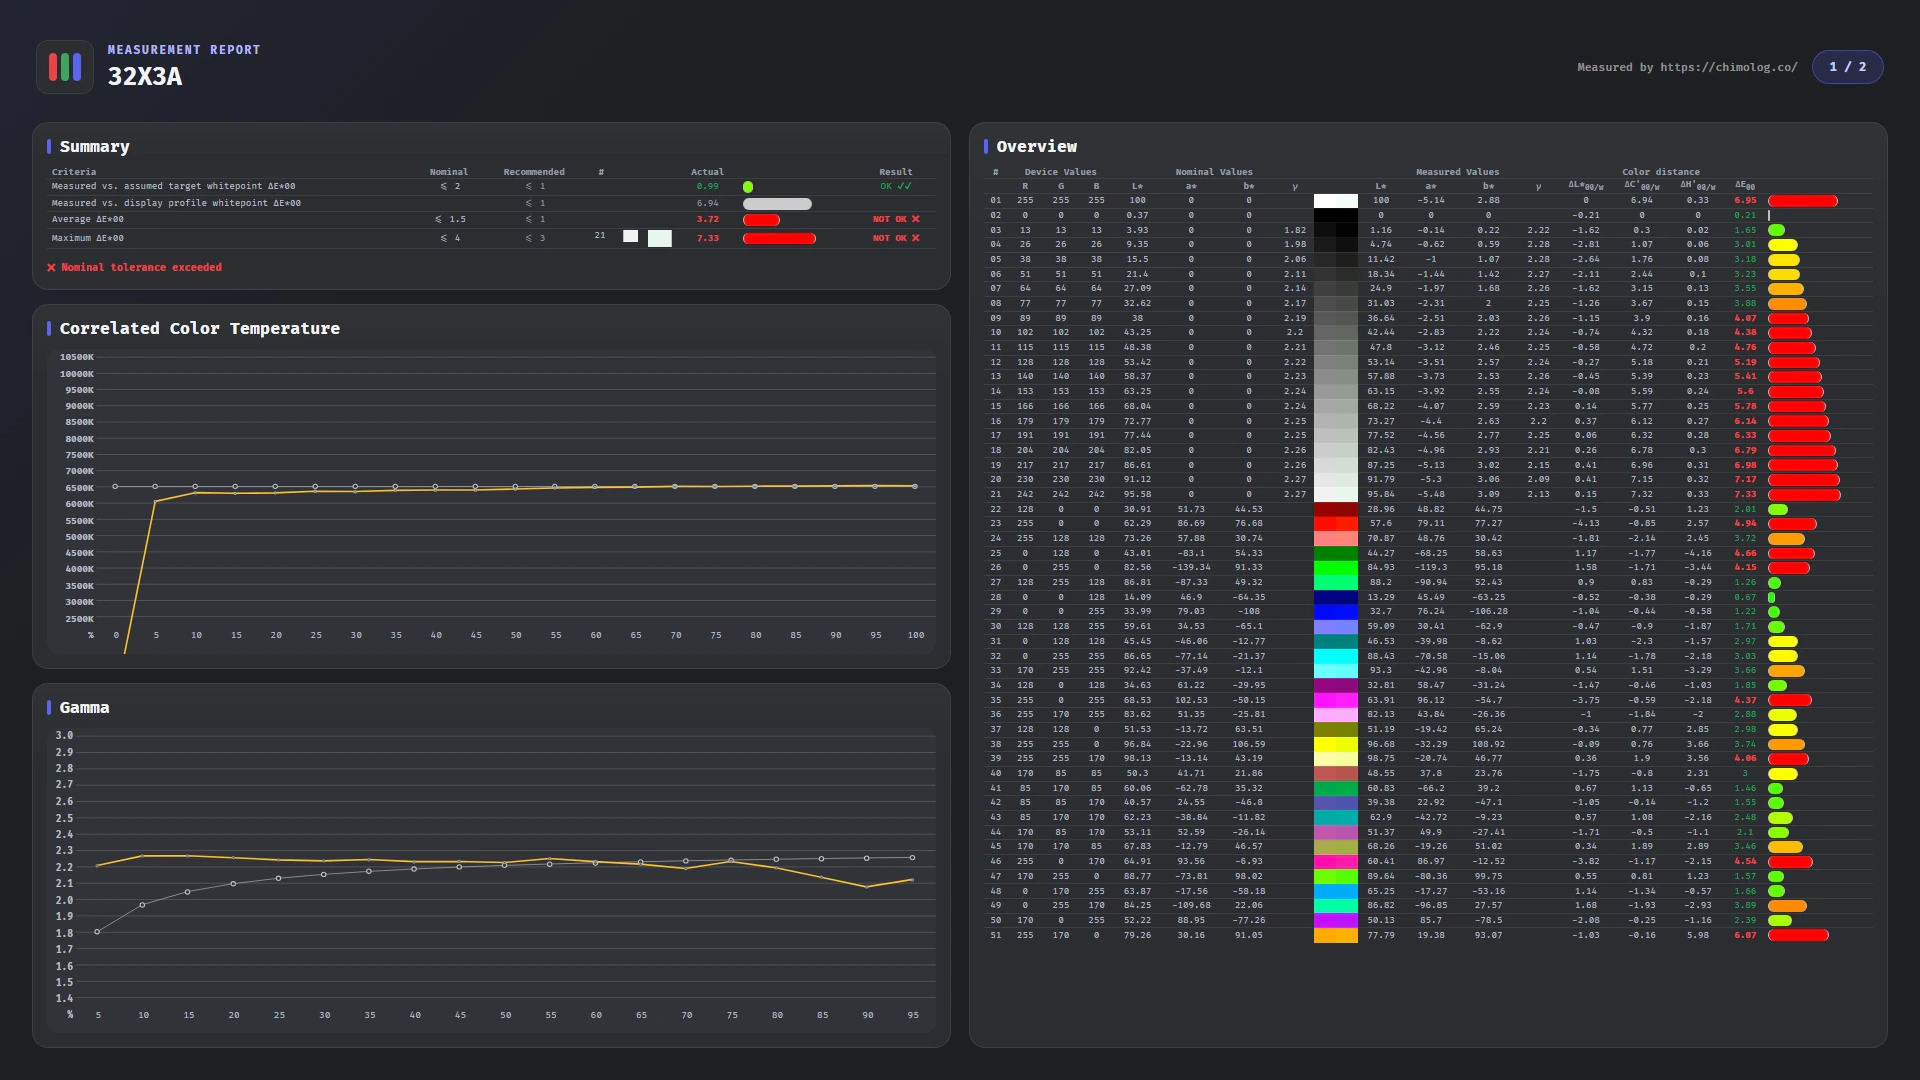1920x1080 pixels.
Task: Click the color temperature data point at 100%
Action: pyautogui.click(x=915, y=486)
